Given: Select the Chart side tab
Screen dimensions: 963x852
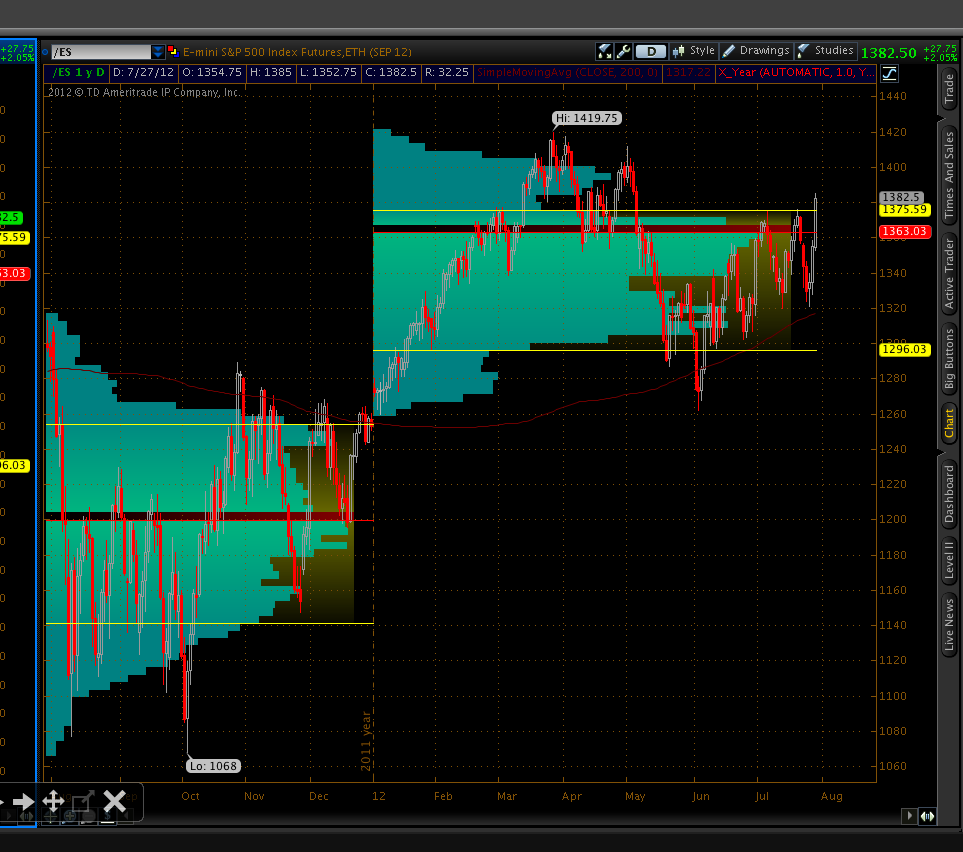Looking at the screenshot, I should coord(949,423).
